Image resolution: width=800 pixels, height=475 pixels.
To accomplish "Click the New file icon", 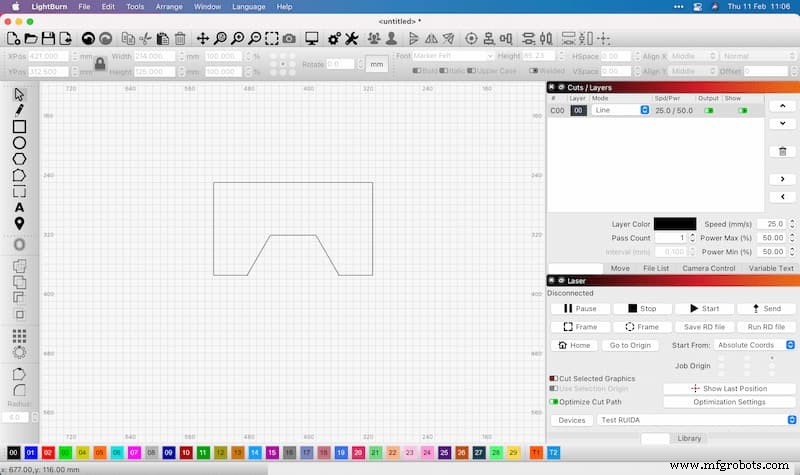I will coord(14,39).
